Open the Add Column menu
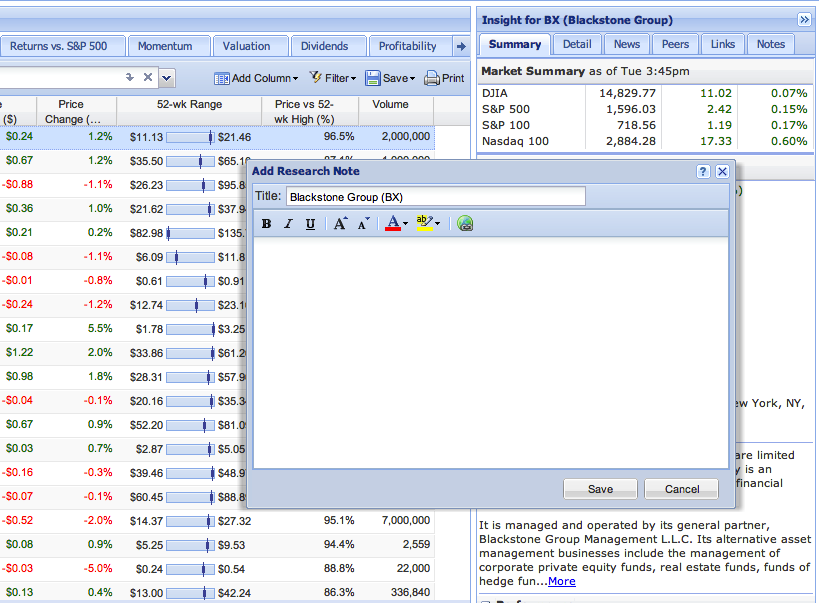819x603 pixels. click(x=256, y=78)
